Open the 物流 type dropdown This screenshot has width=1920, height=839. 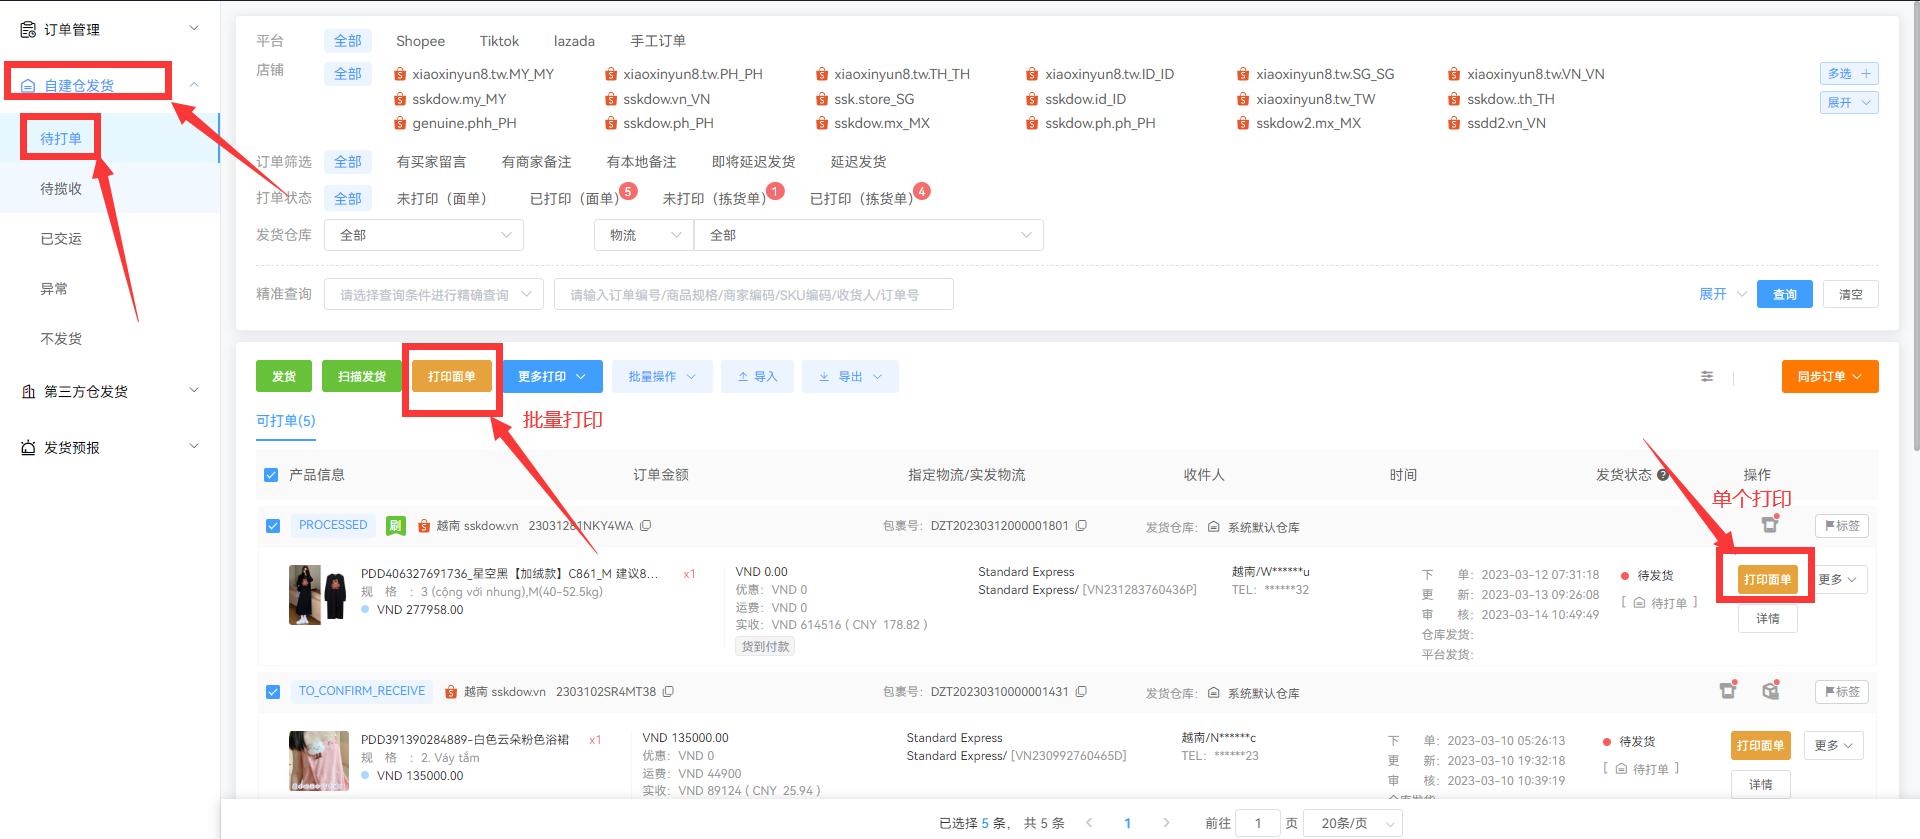pyautogui.click(x=643, y=235)
